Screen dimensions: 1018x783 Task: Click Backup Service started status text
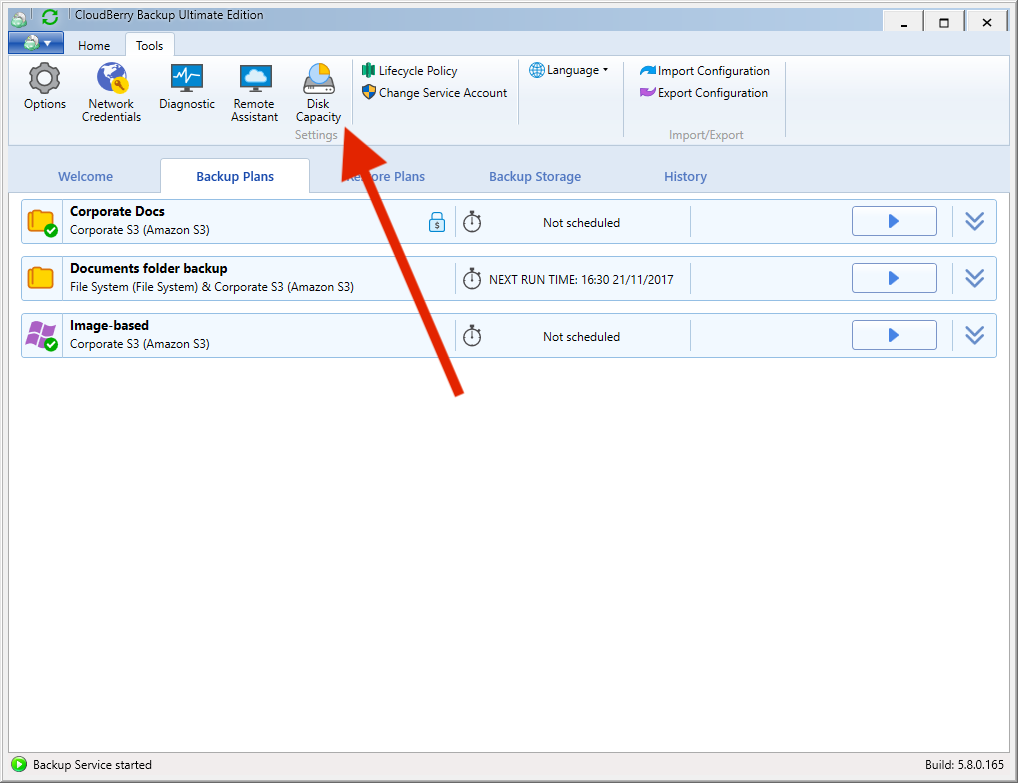92,765
